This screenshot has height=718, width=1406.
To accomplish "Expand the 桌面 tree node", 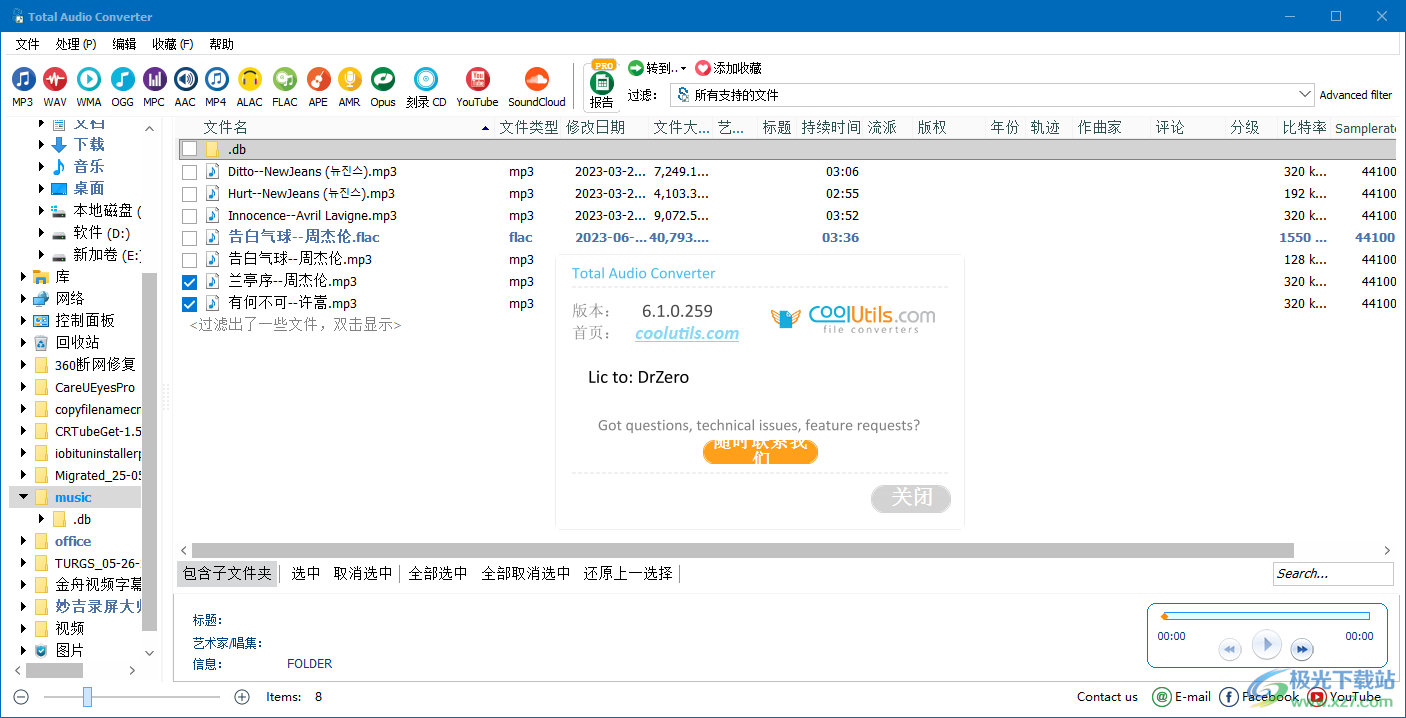I will [41, 189].
